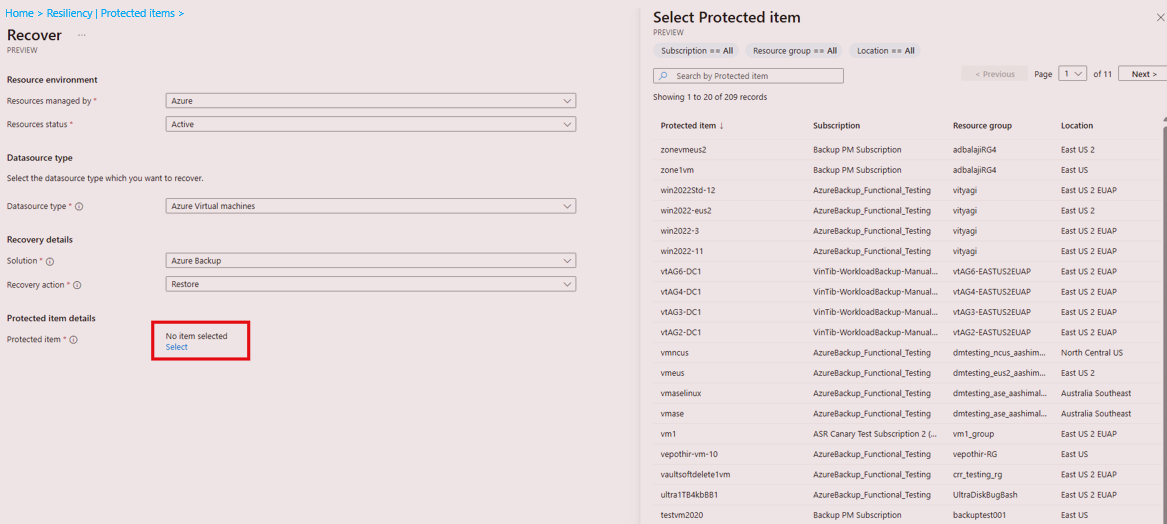Click the info icon beside Datasource type
This screenshot has height=524, width=1167.
(79, 206)
